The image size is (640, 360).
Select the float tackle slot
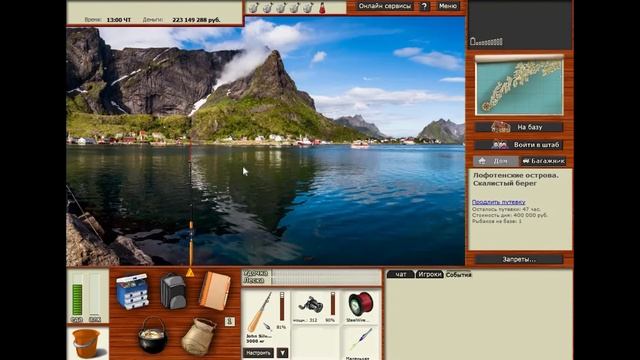[360, 343]
